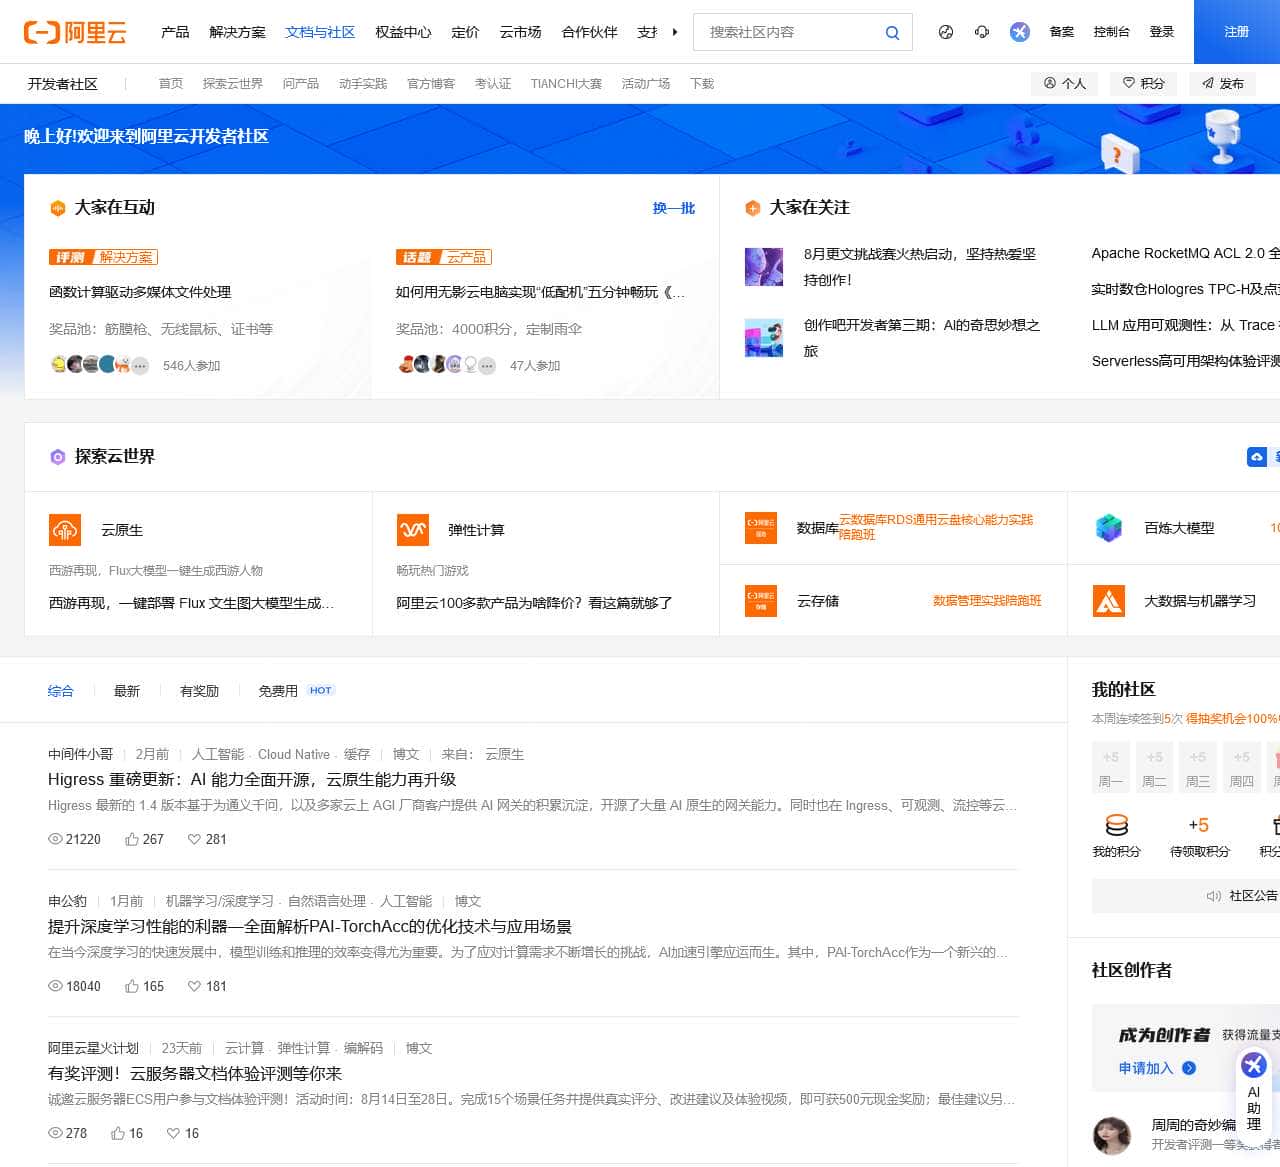Switch to the 免费用 HOT tab

[x=296, y=691]
